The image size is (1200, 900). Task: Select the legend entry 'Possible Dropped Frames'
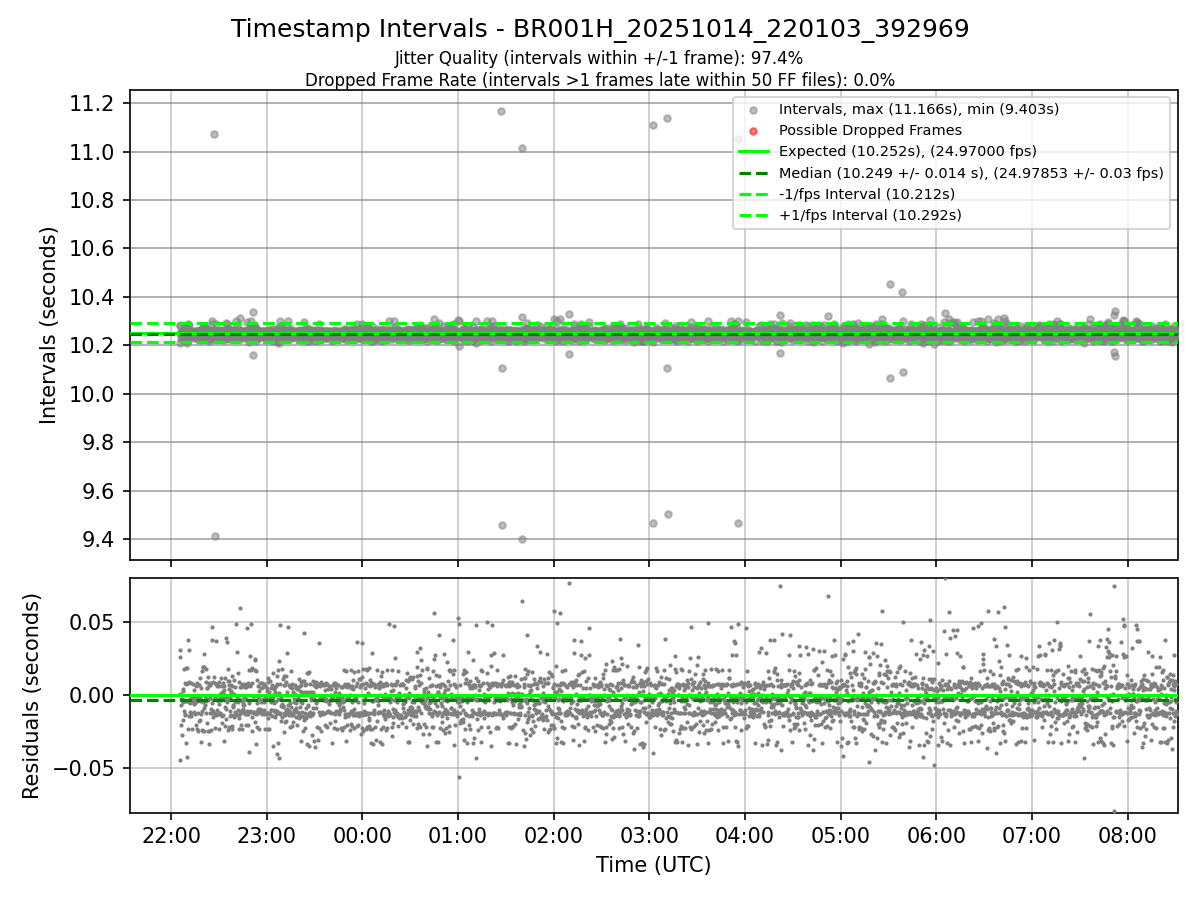tap(870, 130)
